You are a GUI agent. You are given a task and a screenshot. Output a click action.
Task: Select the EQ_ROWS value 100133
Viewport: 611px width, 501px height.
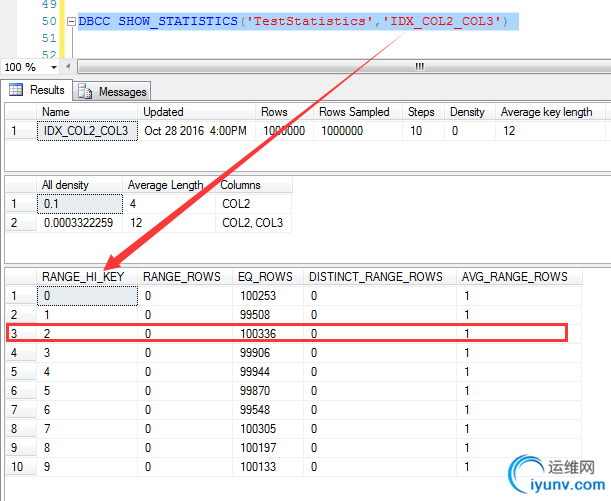pyautogui.click(x=268, y=467)
